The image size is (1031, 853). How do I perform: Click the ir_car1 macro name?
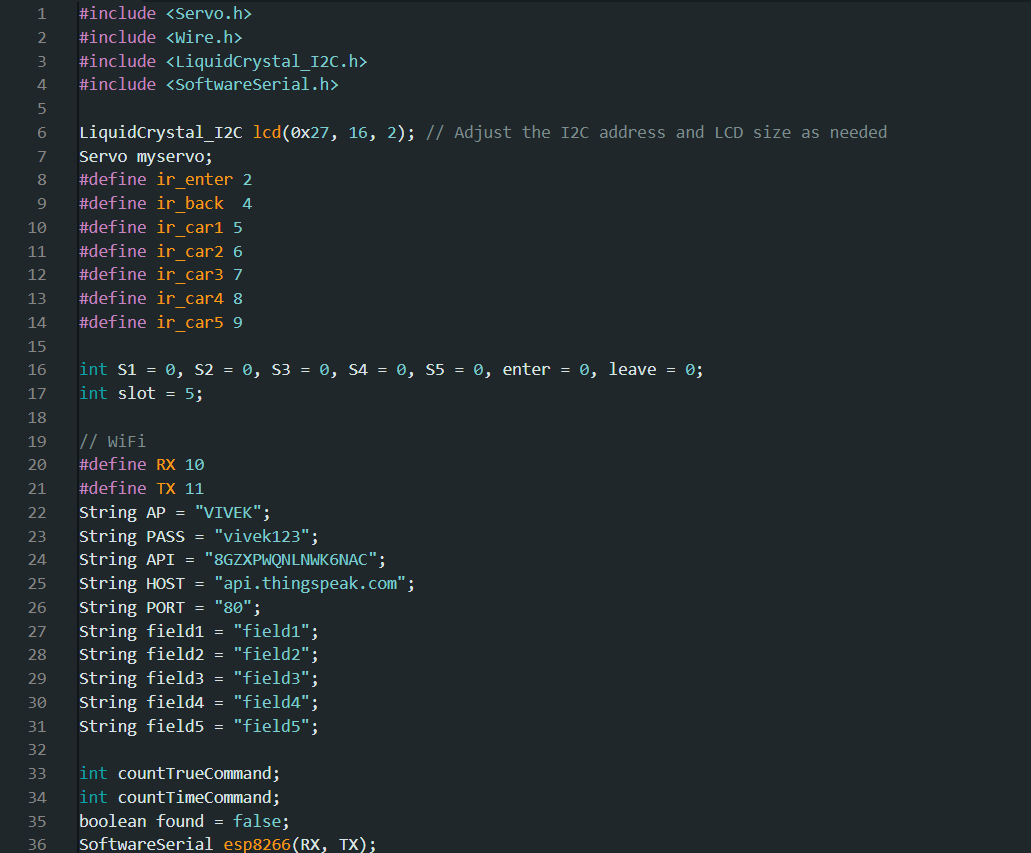[190, 228]
